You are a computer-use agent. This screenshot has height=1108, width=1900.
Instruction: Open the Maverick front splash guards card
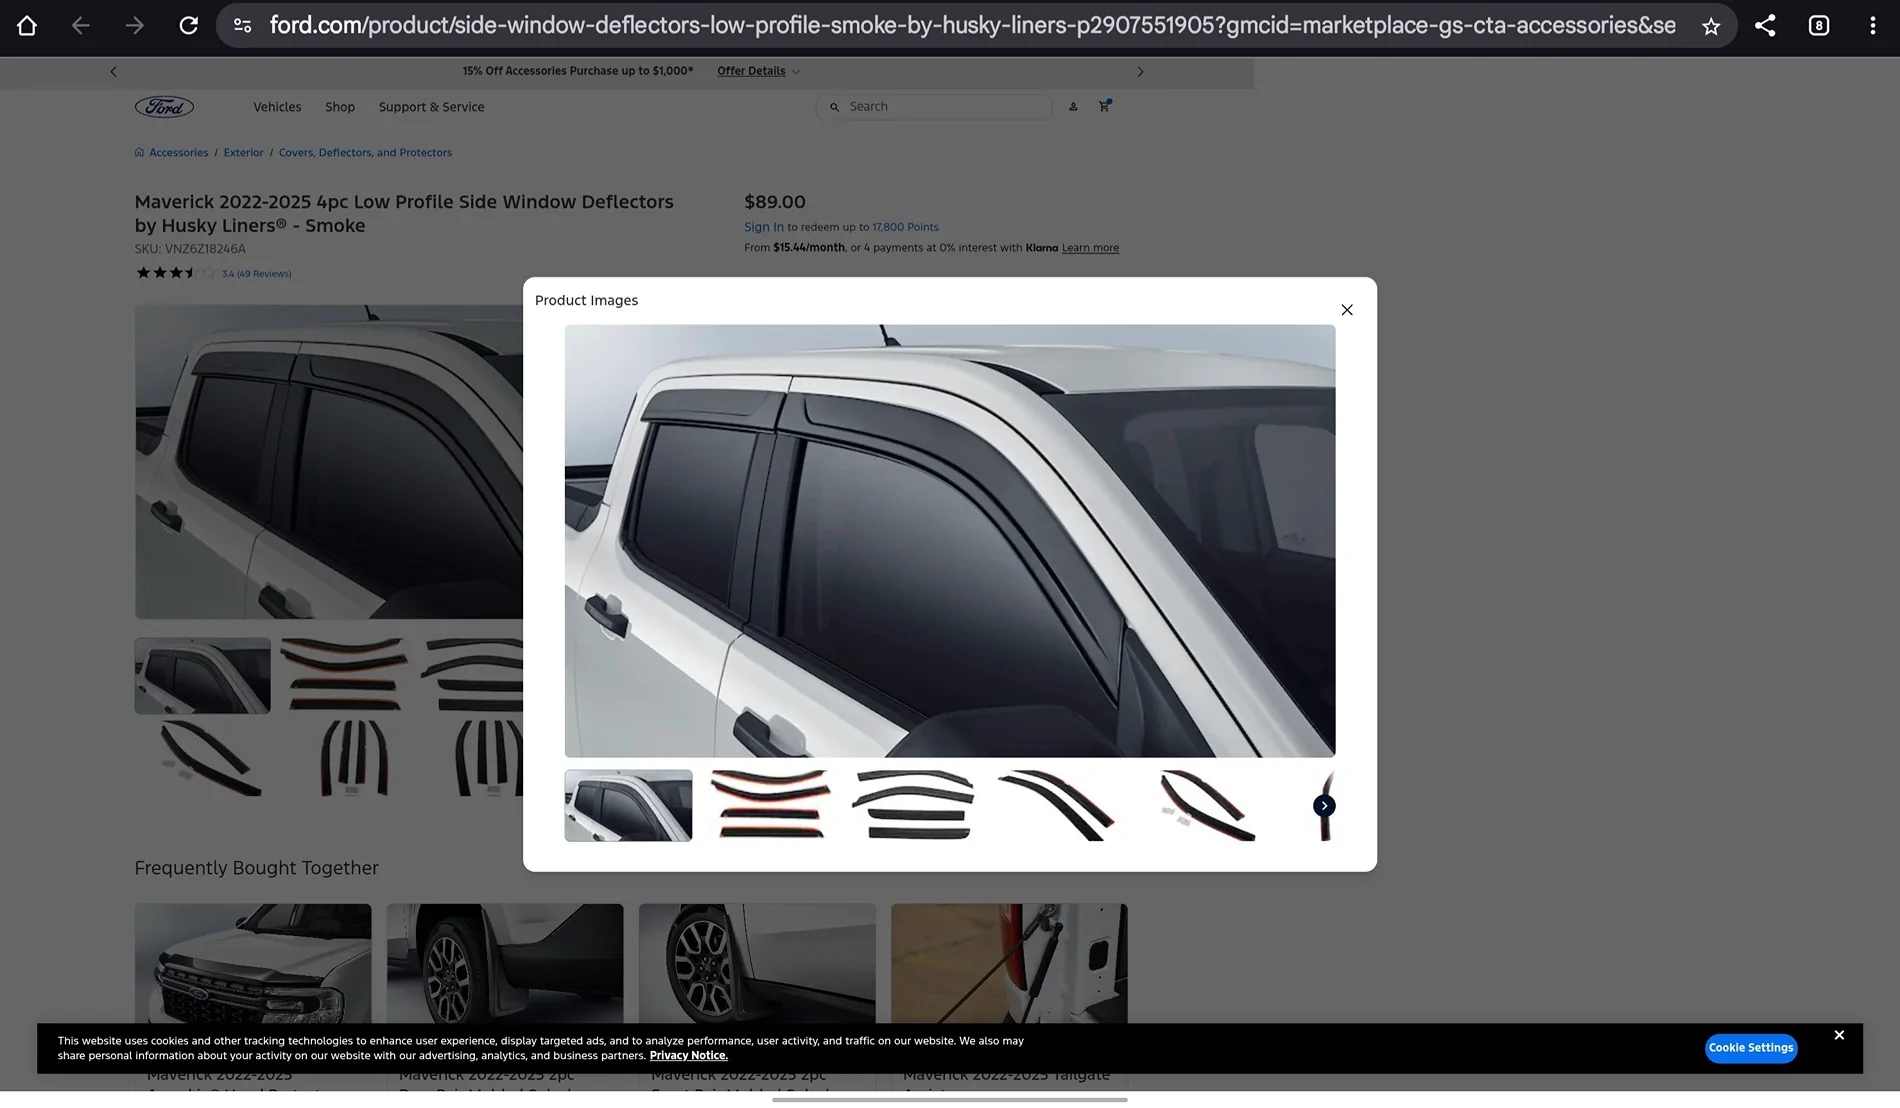[x=757, y=997]
